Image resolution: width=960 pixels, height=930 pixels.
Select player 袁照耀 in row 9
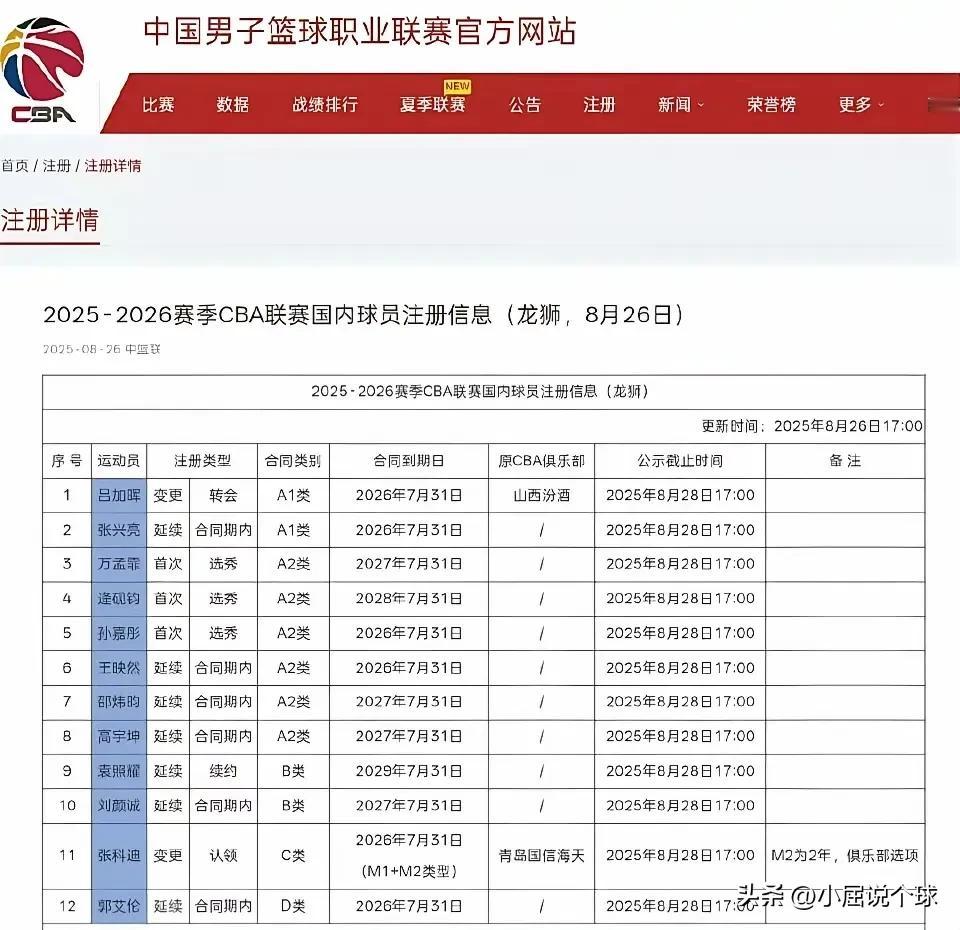point(119,771)
